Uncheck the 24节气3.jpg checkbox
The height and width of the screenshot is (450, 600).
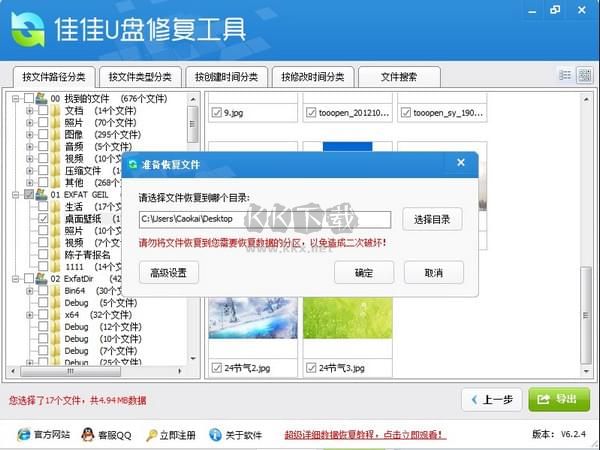(x=311, y=368)
